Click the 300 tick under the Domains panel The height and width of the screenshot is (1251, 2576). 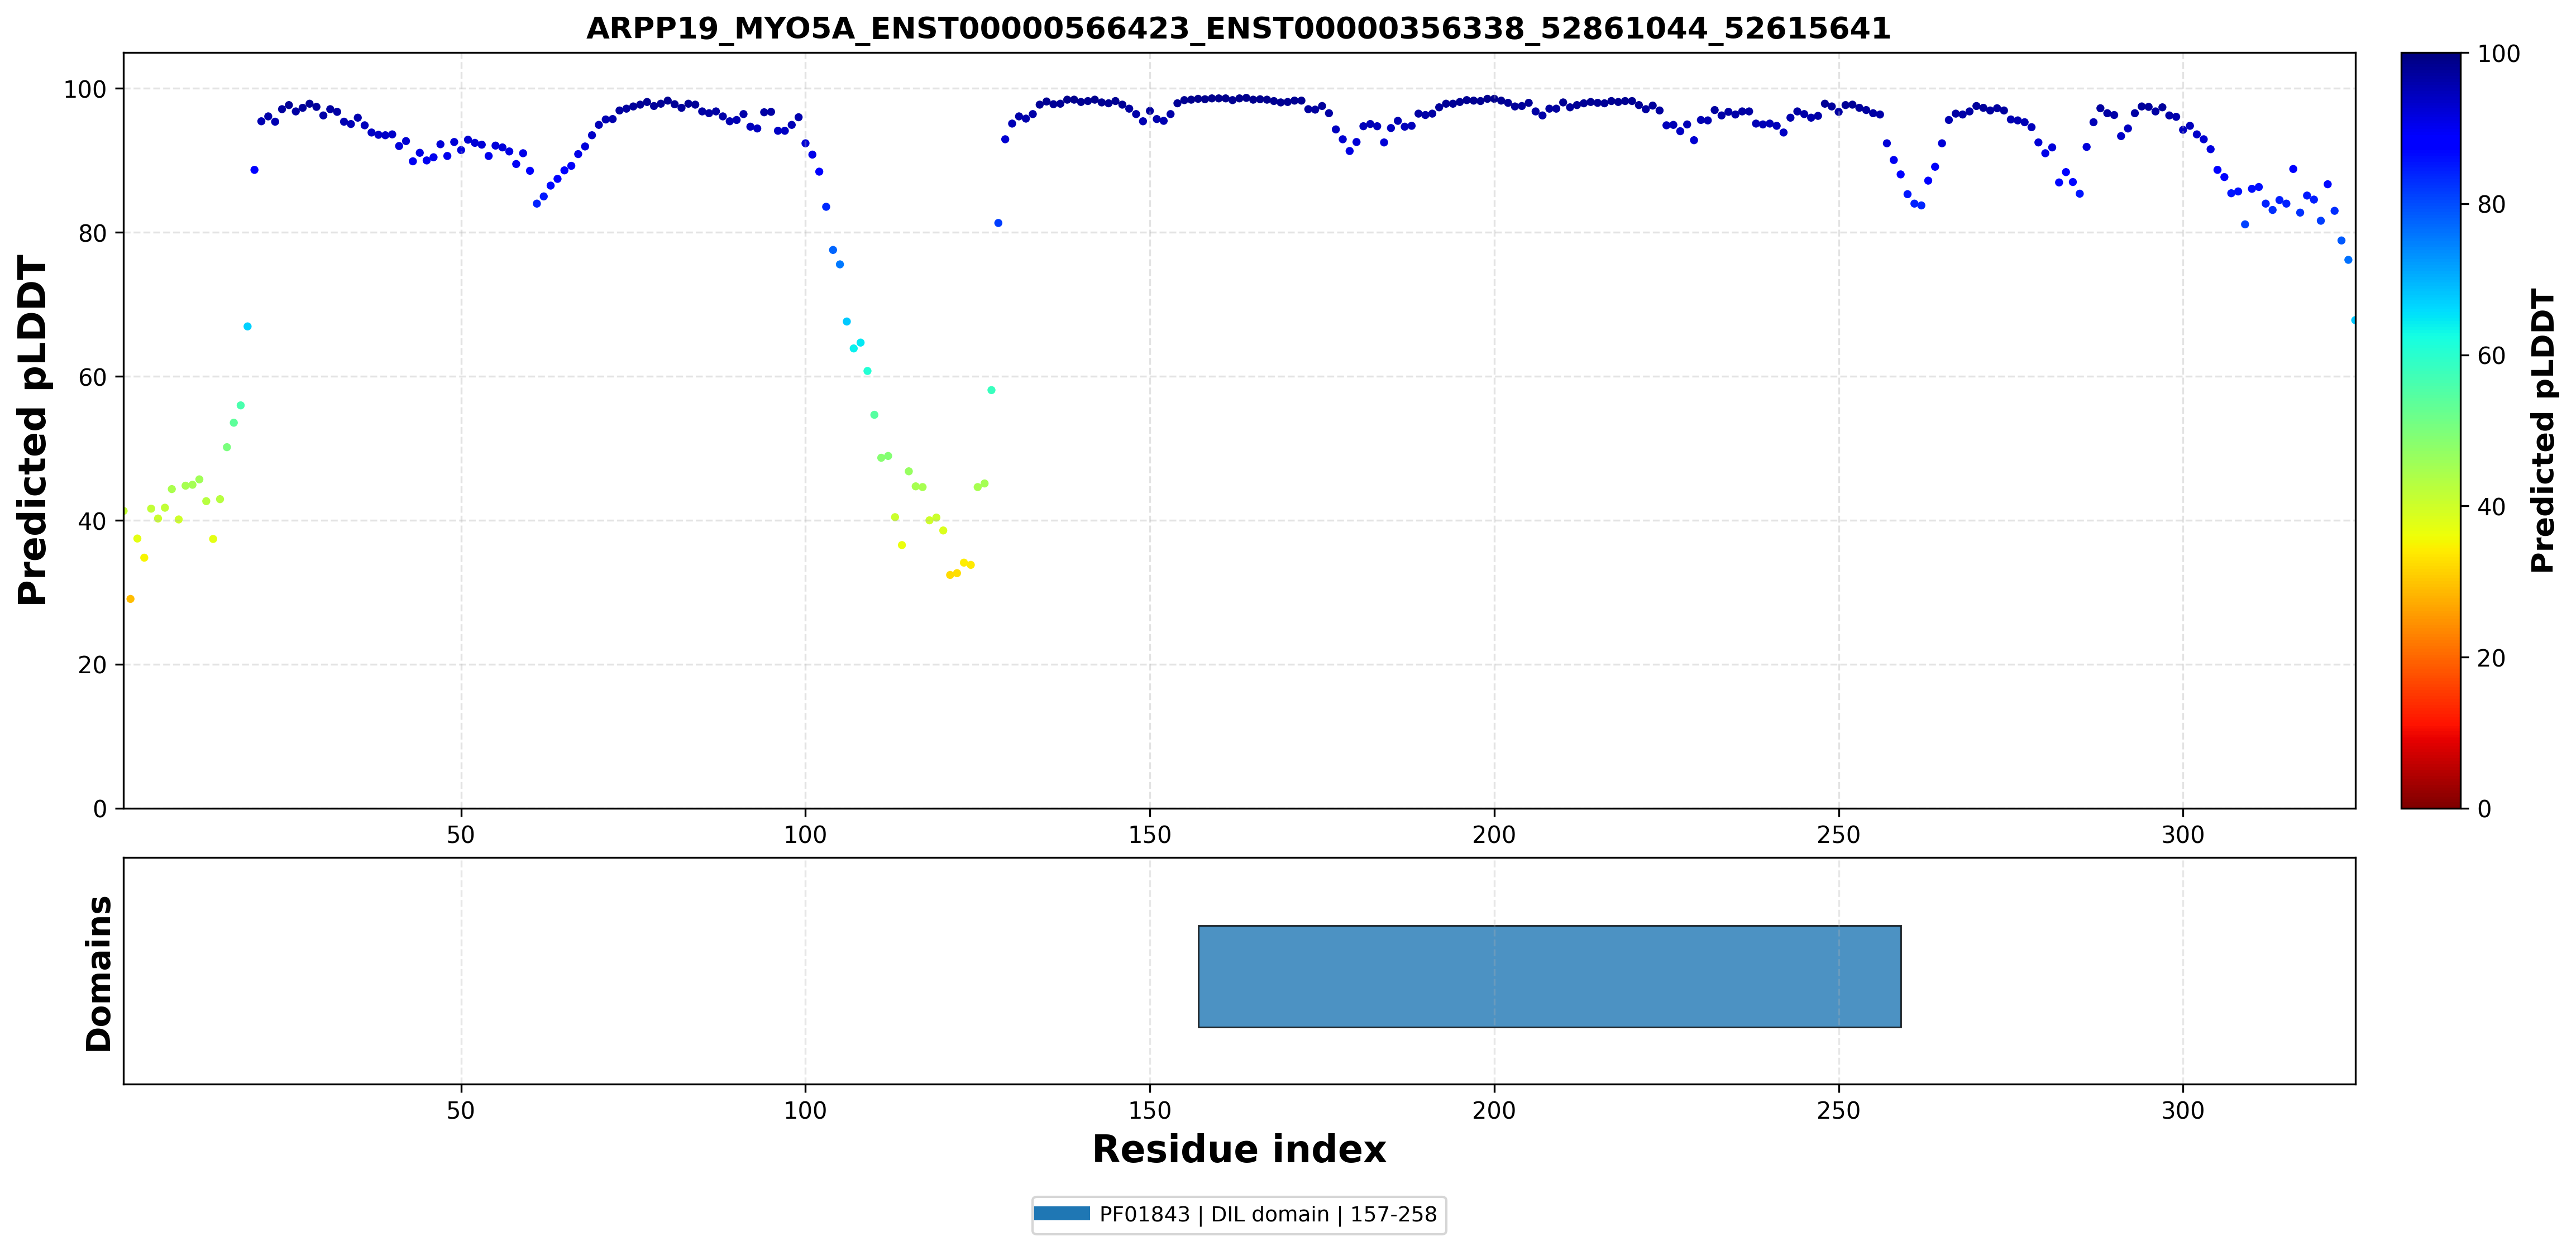click(2182, 1110)
